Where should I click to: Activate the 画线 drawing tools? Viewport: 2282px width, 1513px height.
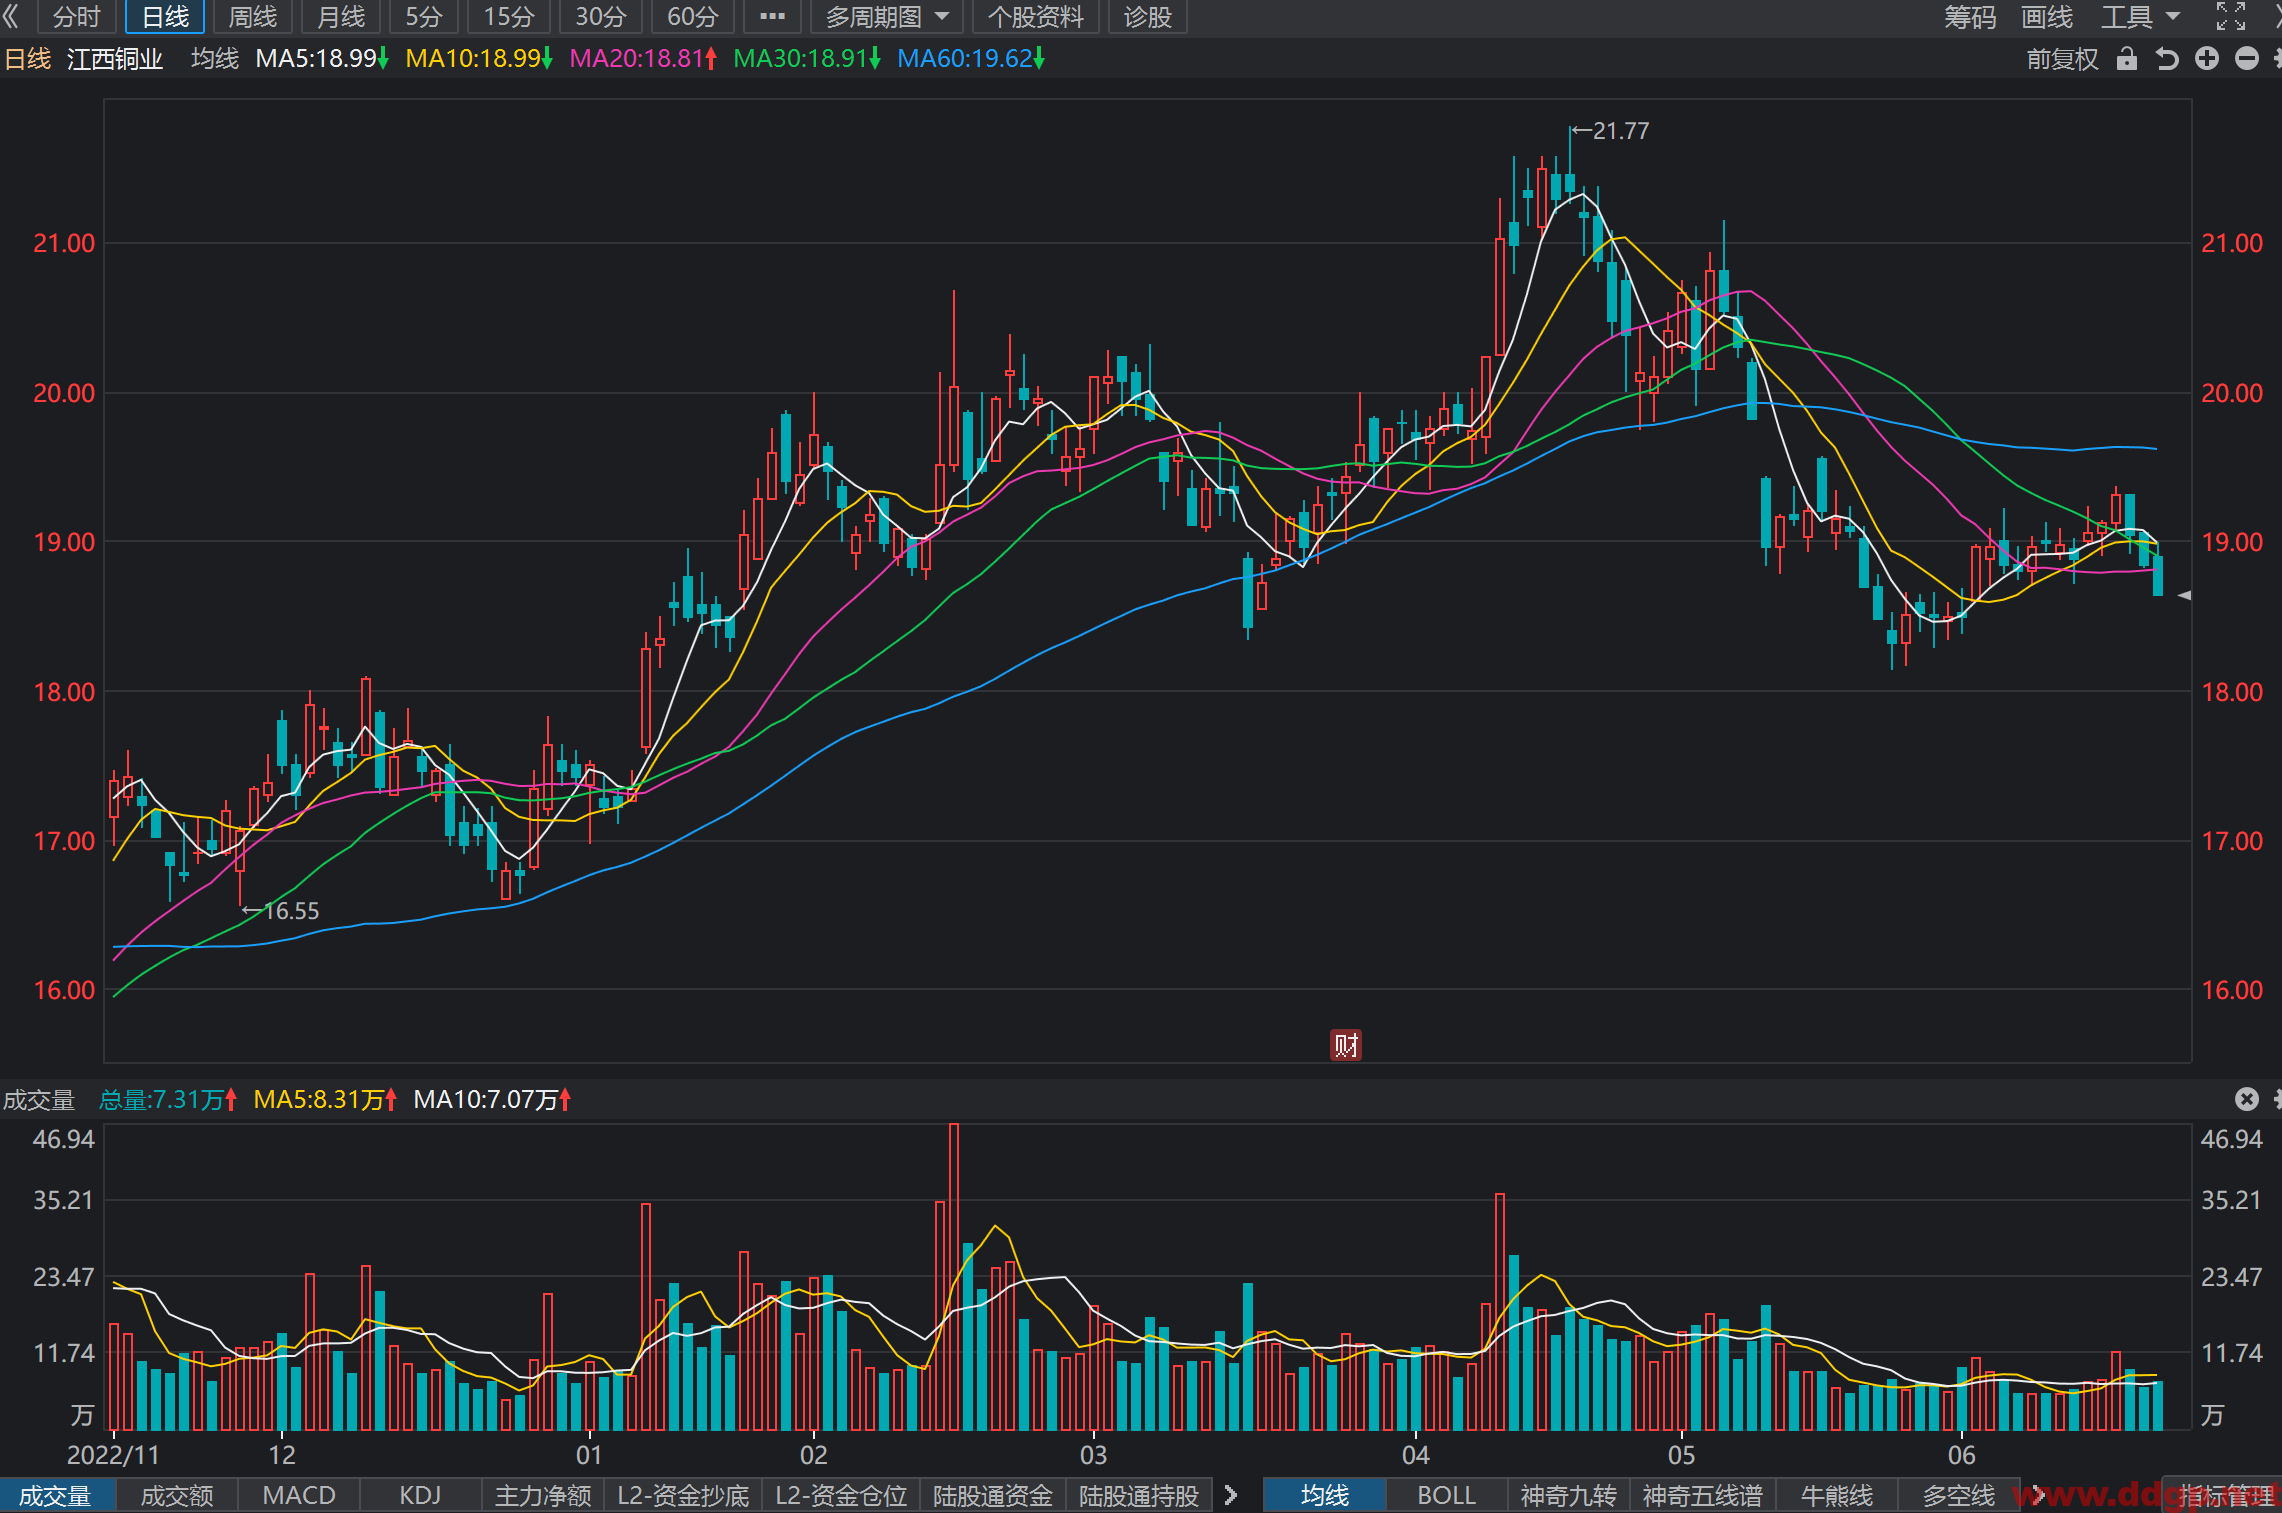pos(2046,17)
